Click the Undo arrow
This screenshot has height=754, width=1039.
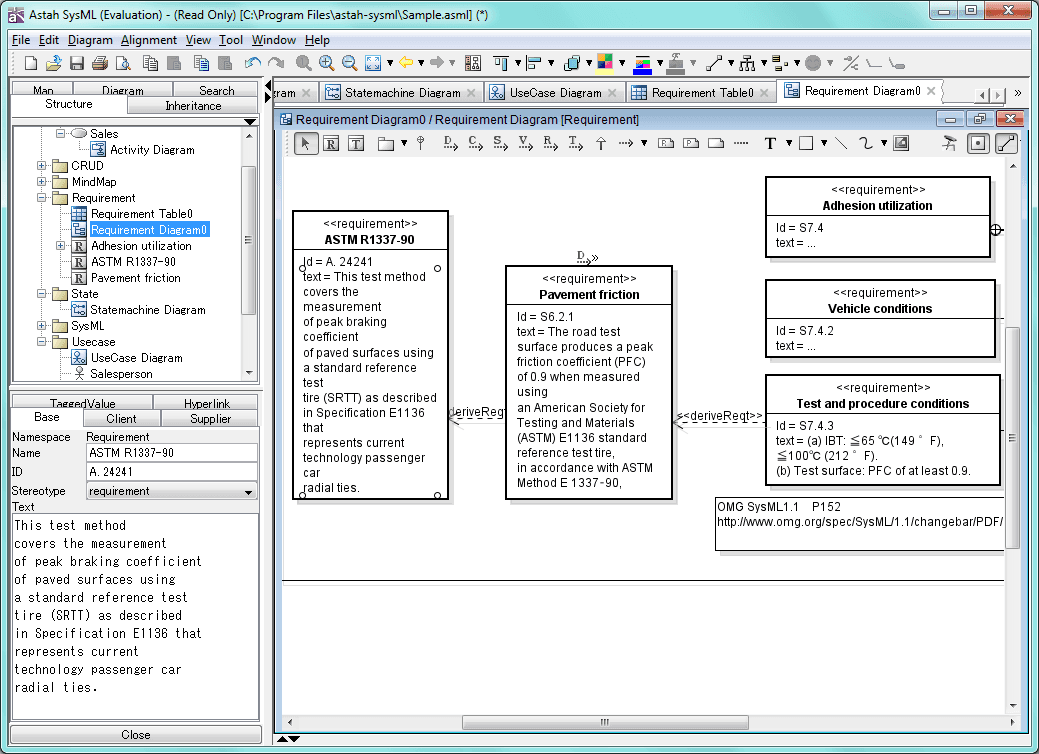click(x=252, y=63)
